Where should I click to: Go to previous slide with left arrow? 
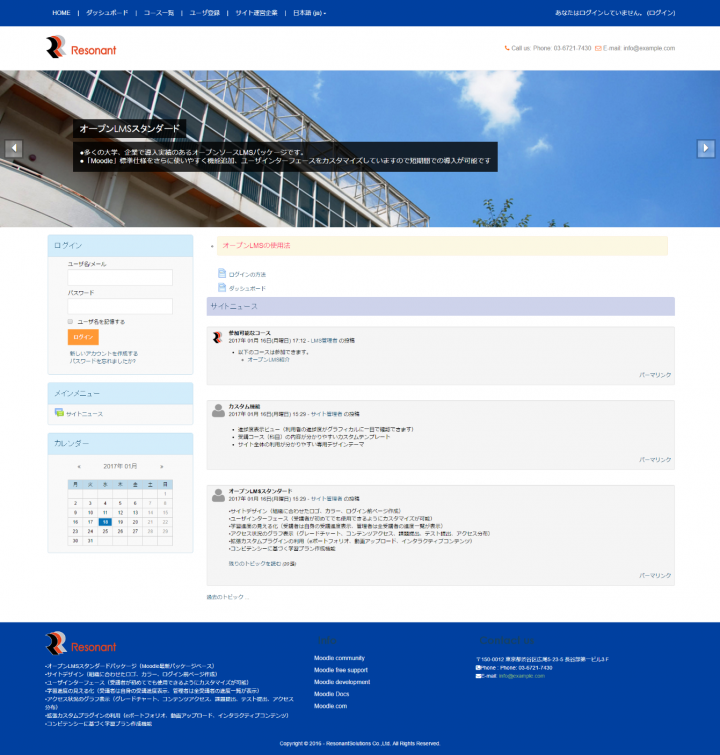(14, 148)
